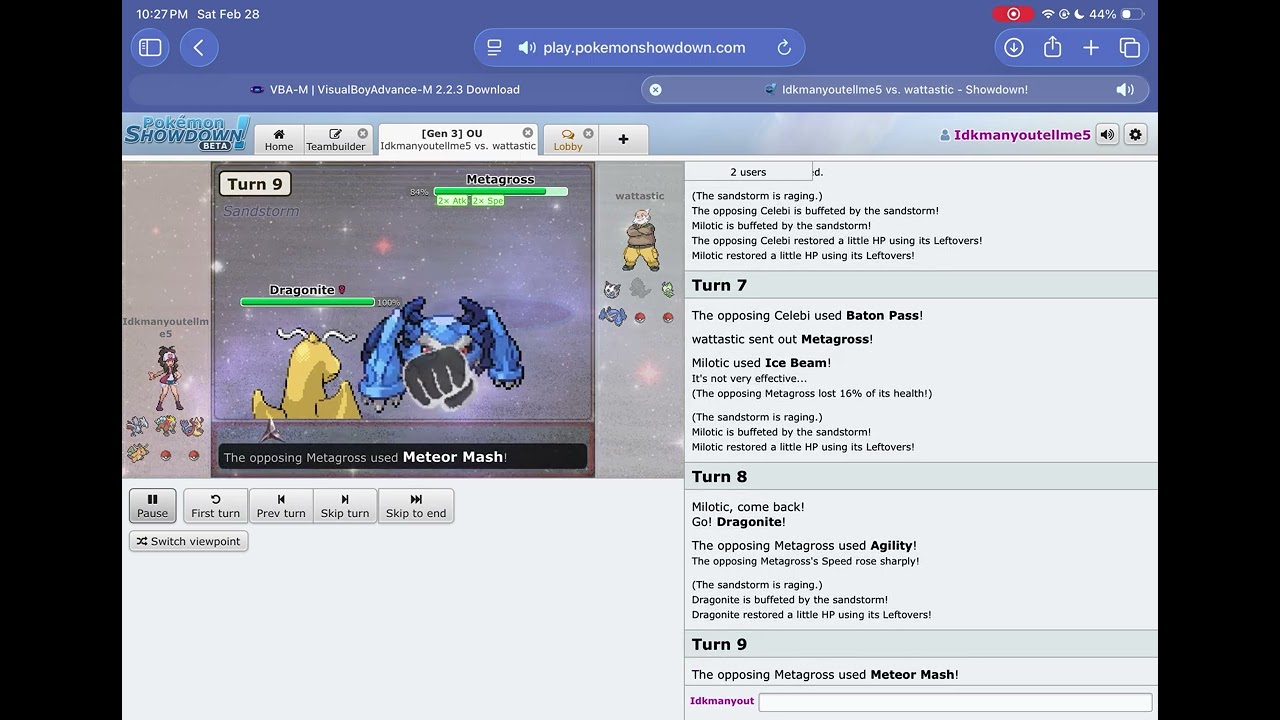Screen dimensions: 1280x720
Task: Open Safari downloads list
Action: (1014, 48)
